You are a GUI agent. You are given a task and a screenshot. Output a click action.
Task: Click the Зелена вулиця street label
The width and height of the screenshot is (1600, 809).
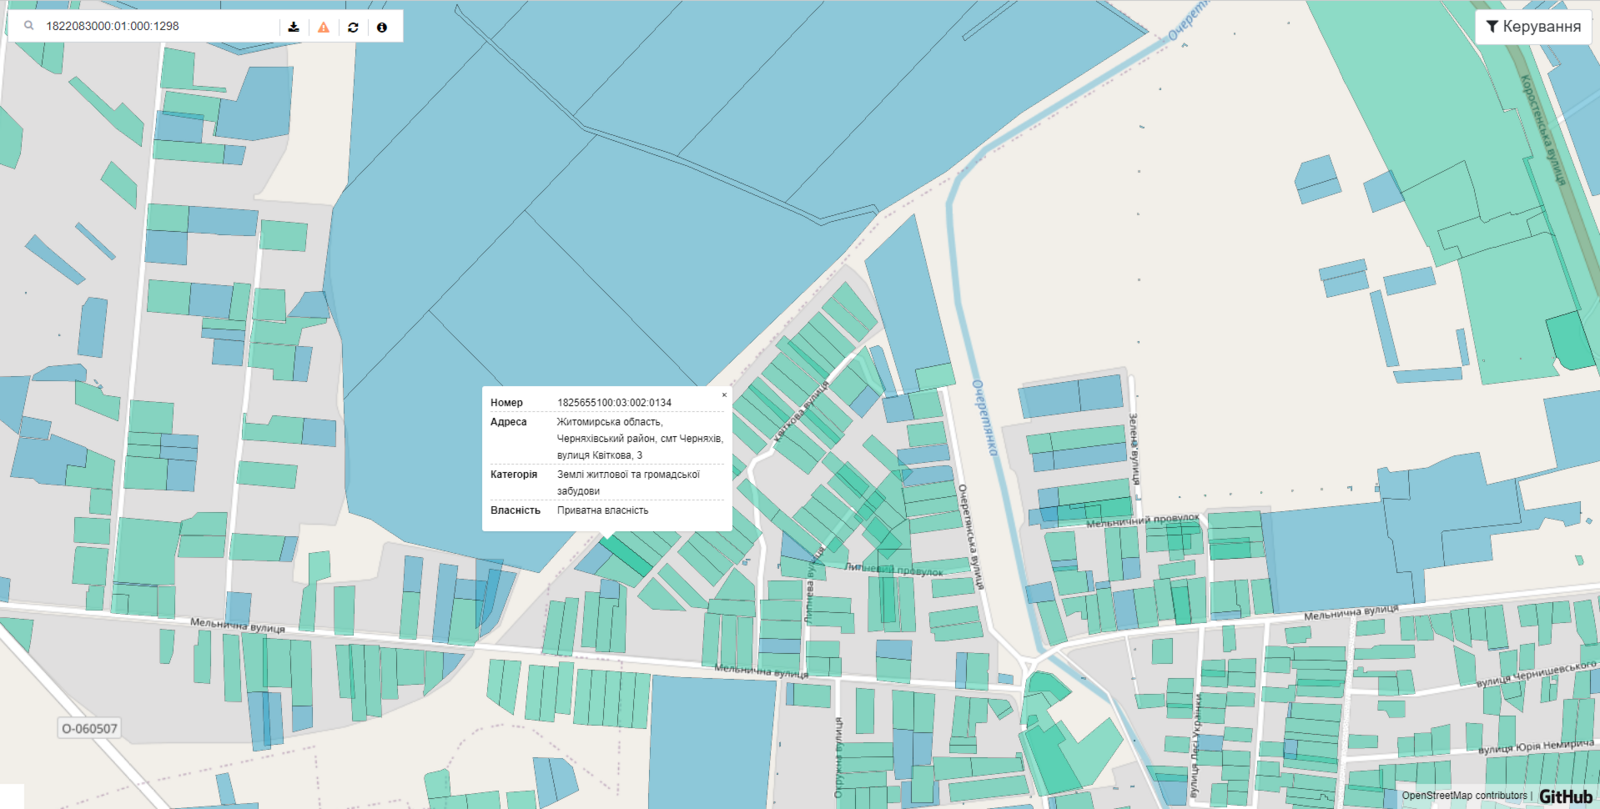(x=1135, y=448)
